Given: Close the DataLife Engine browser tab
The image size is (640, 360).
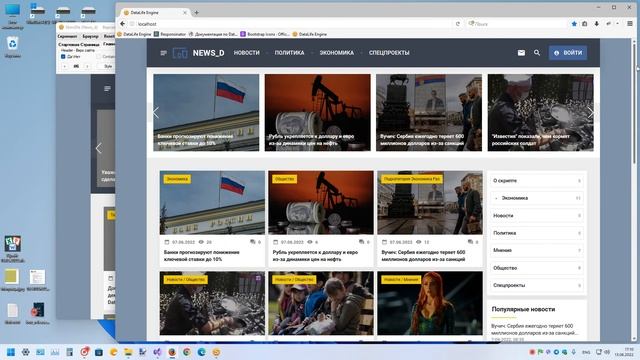Looking at the screenshot, I should (184, 13).
